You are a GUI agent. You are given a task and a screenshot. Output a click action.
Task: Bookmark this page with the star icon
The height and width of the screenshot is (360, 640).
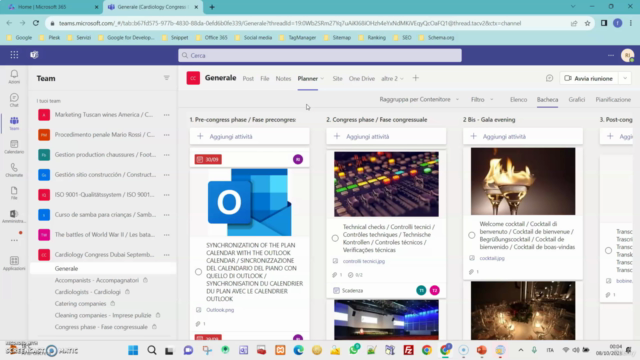tap(587, 23)
